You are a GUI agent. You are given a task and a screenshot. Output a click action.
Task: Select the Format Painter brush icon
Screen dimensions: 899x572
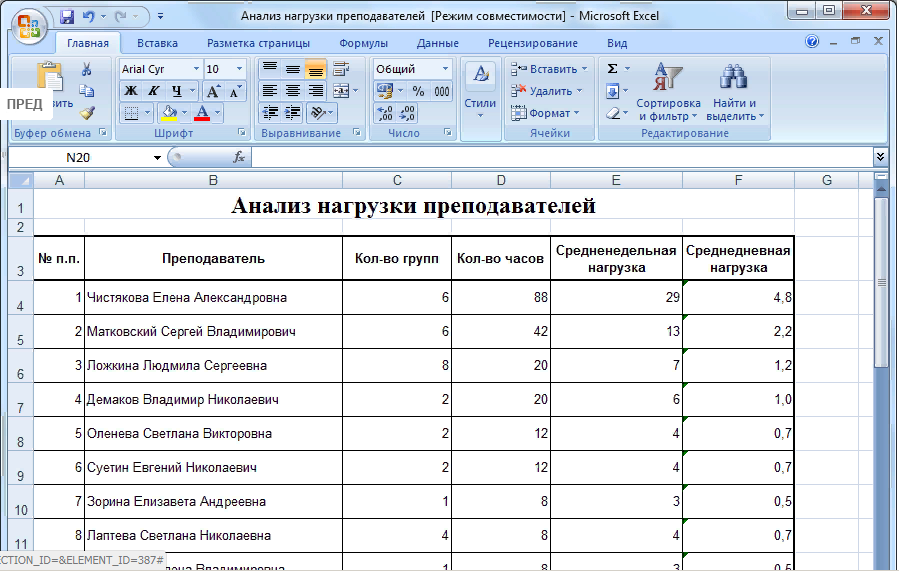(x=86, y=113)
